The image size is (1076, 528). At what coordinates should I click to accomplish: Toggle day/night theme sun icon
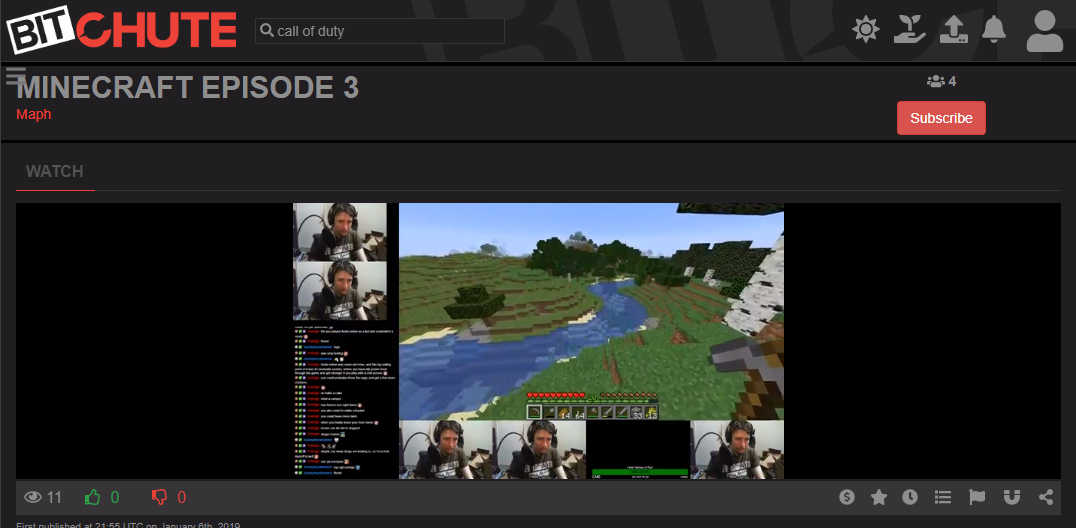[x=865, y=30]
